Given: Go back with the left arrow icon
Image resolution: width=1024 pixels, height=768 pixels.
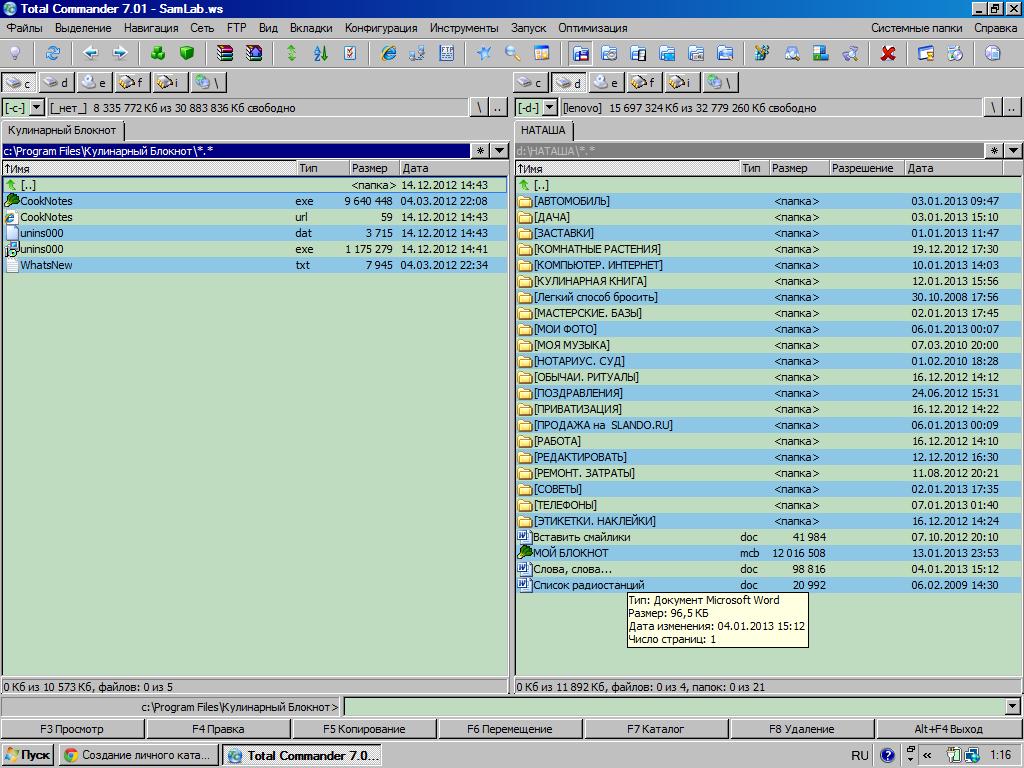Looking at the screenshot, I should 91,54.
